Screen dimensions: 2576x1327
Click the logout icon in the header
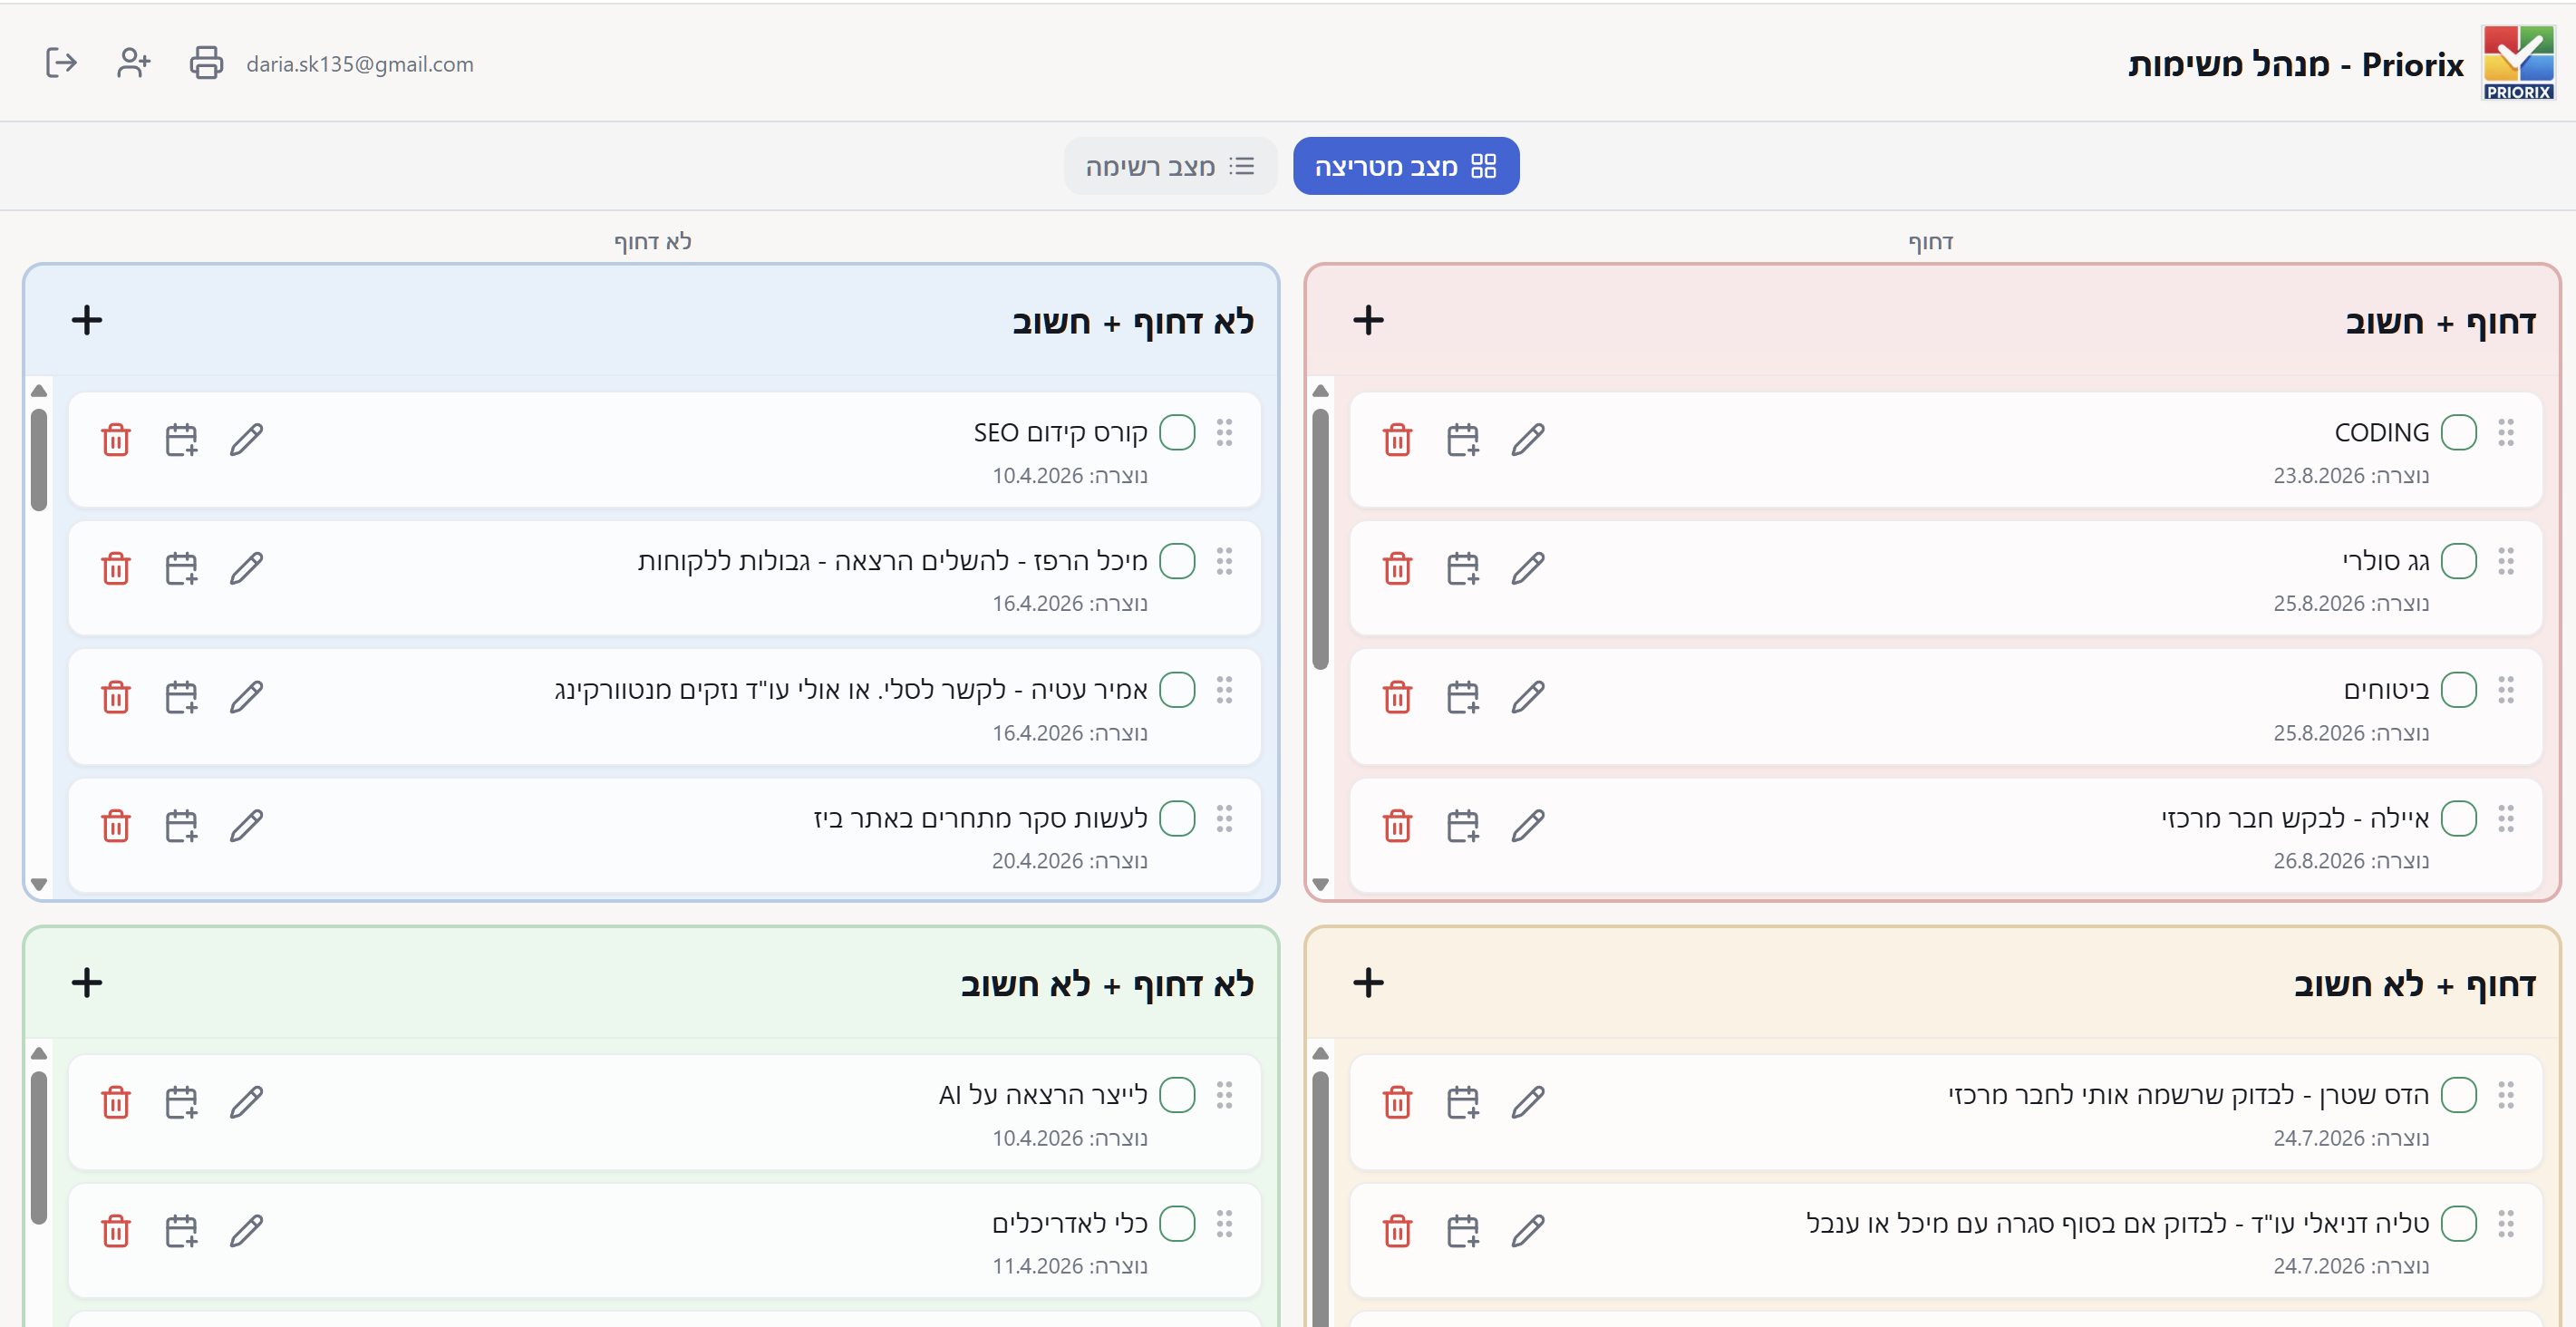pos(61,63)
